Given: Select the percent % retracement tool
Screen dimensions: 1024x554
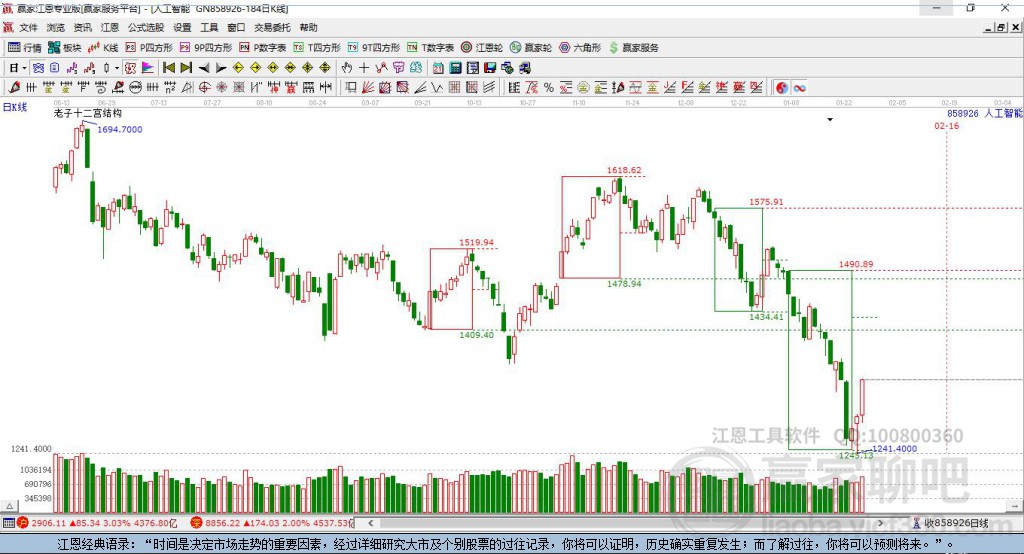Looking at the screenshot, I should (x=549, y=87).
